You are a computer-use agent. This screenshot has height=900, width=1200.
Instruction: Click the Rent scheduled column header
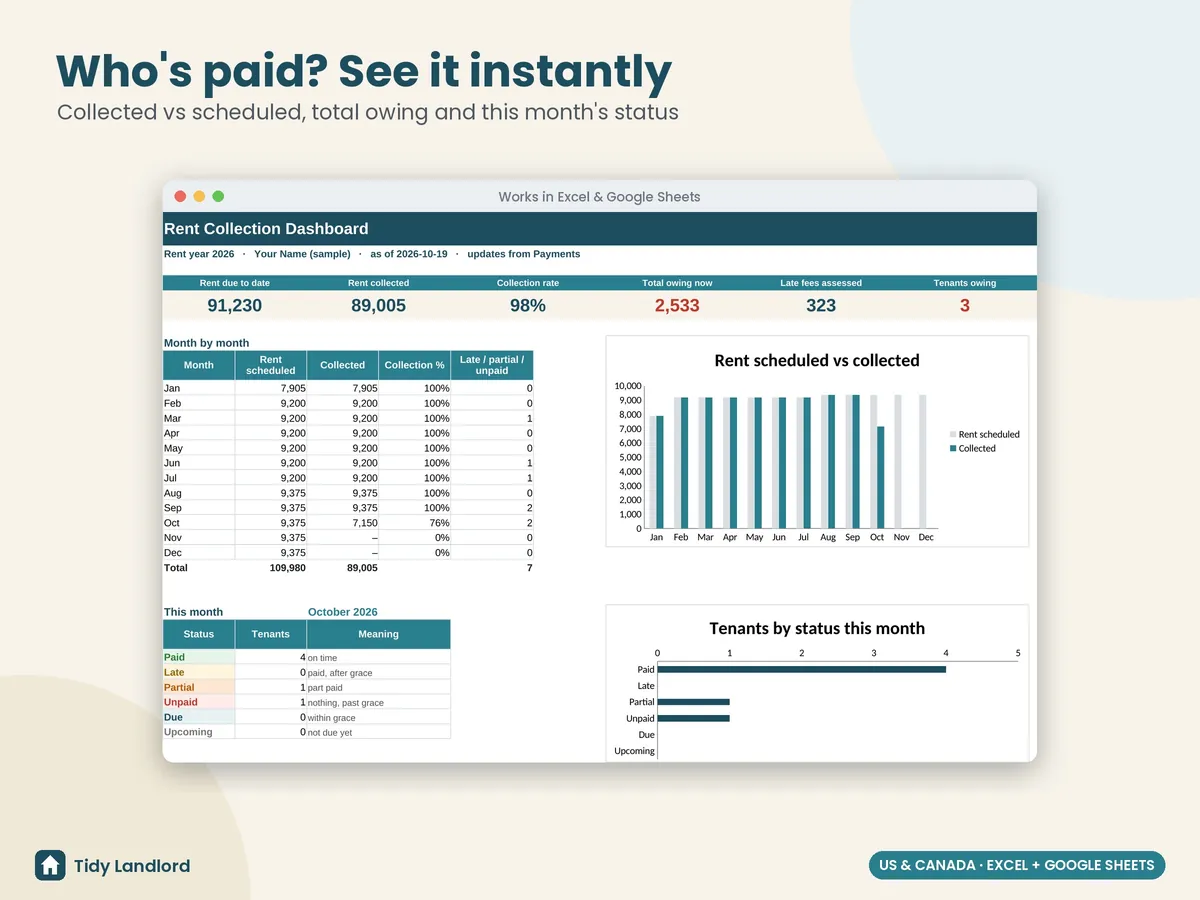(271, 365)
